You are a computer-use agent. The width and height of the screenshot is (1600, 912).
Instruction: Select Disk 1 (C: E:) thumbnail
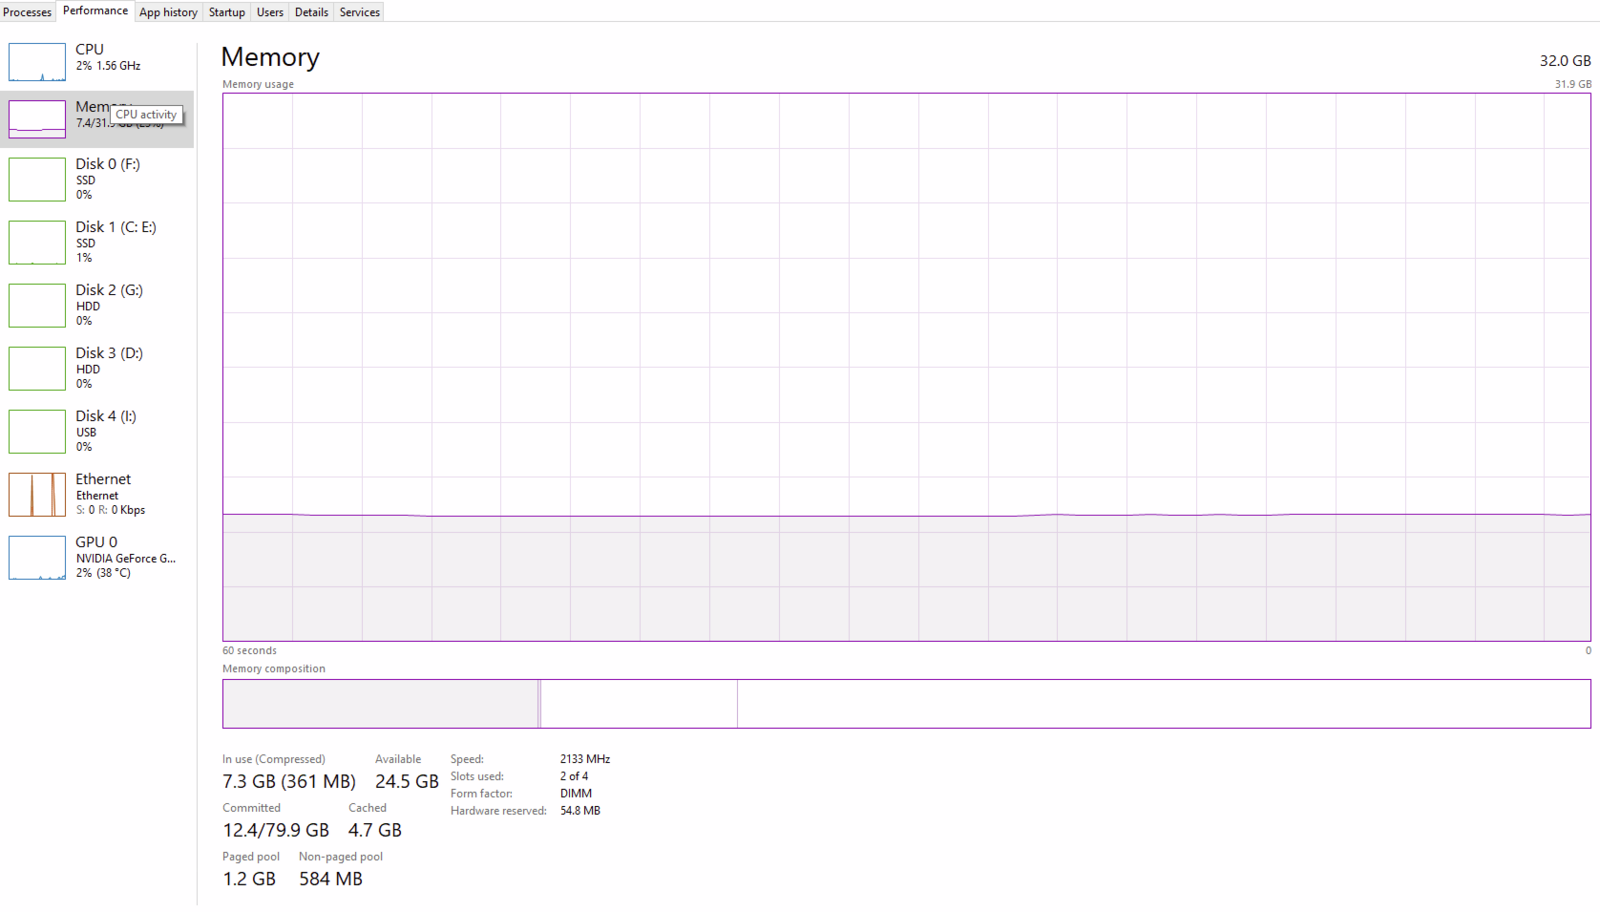pyautogui.click(x=37, y=242)
